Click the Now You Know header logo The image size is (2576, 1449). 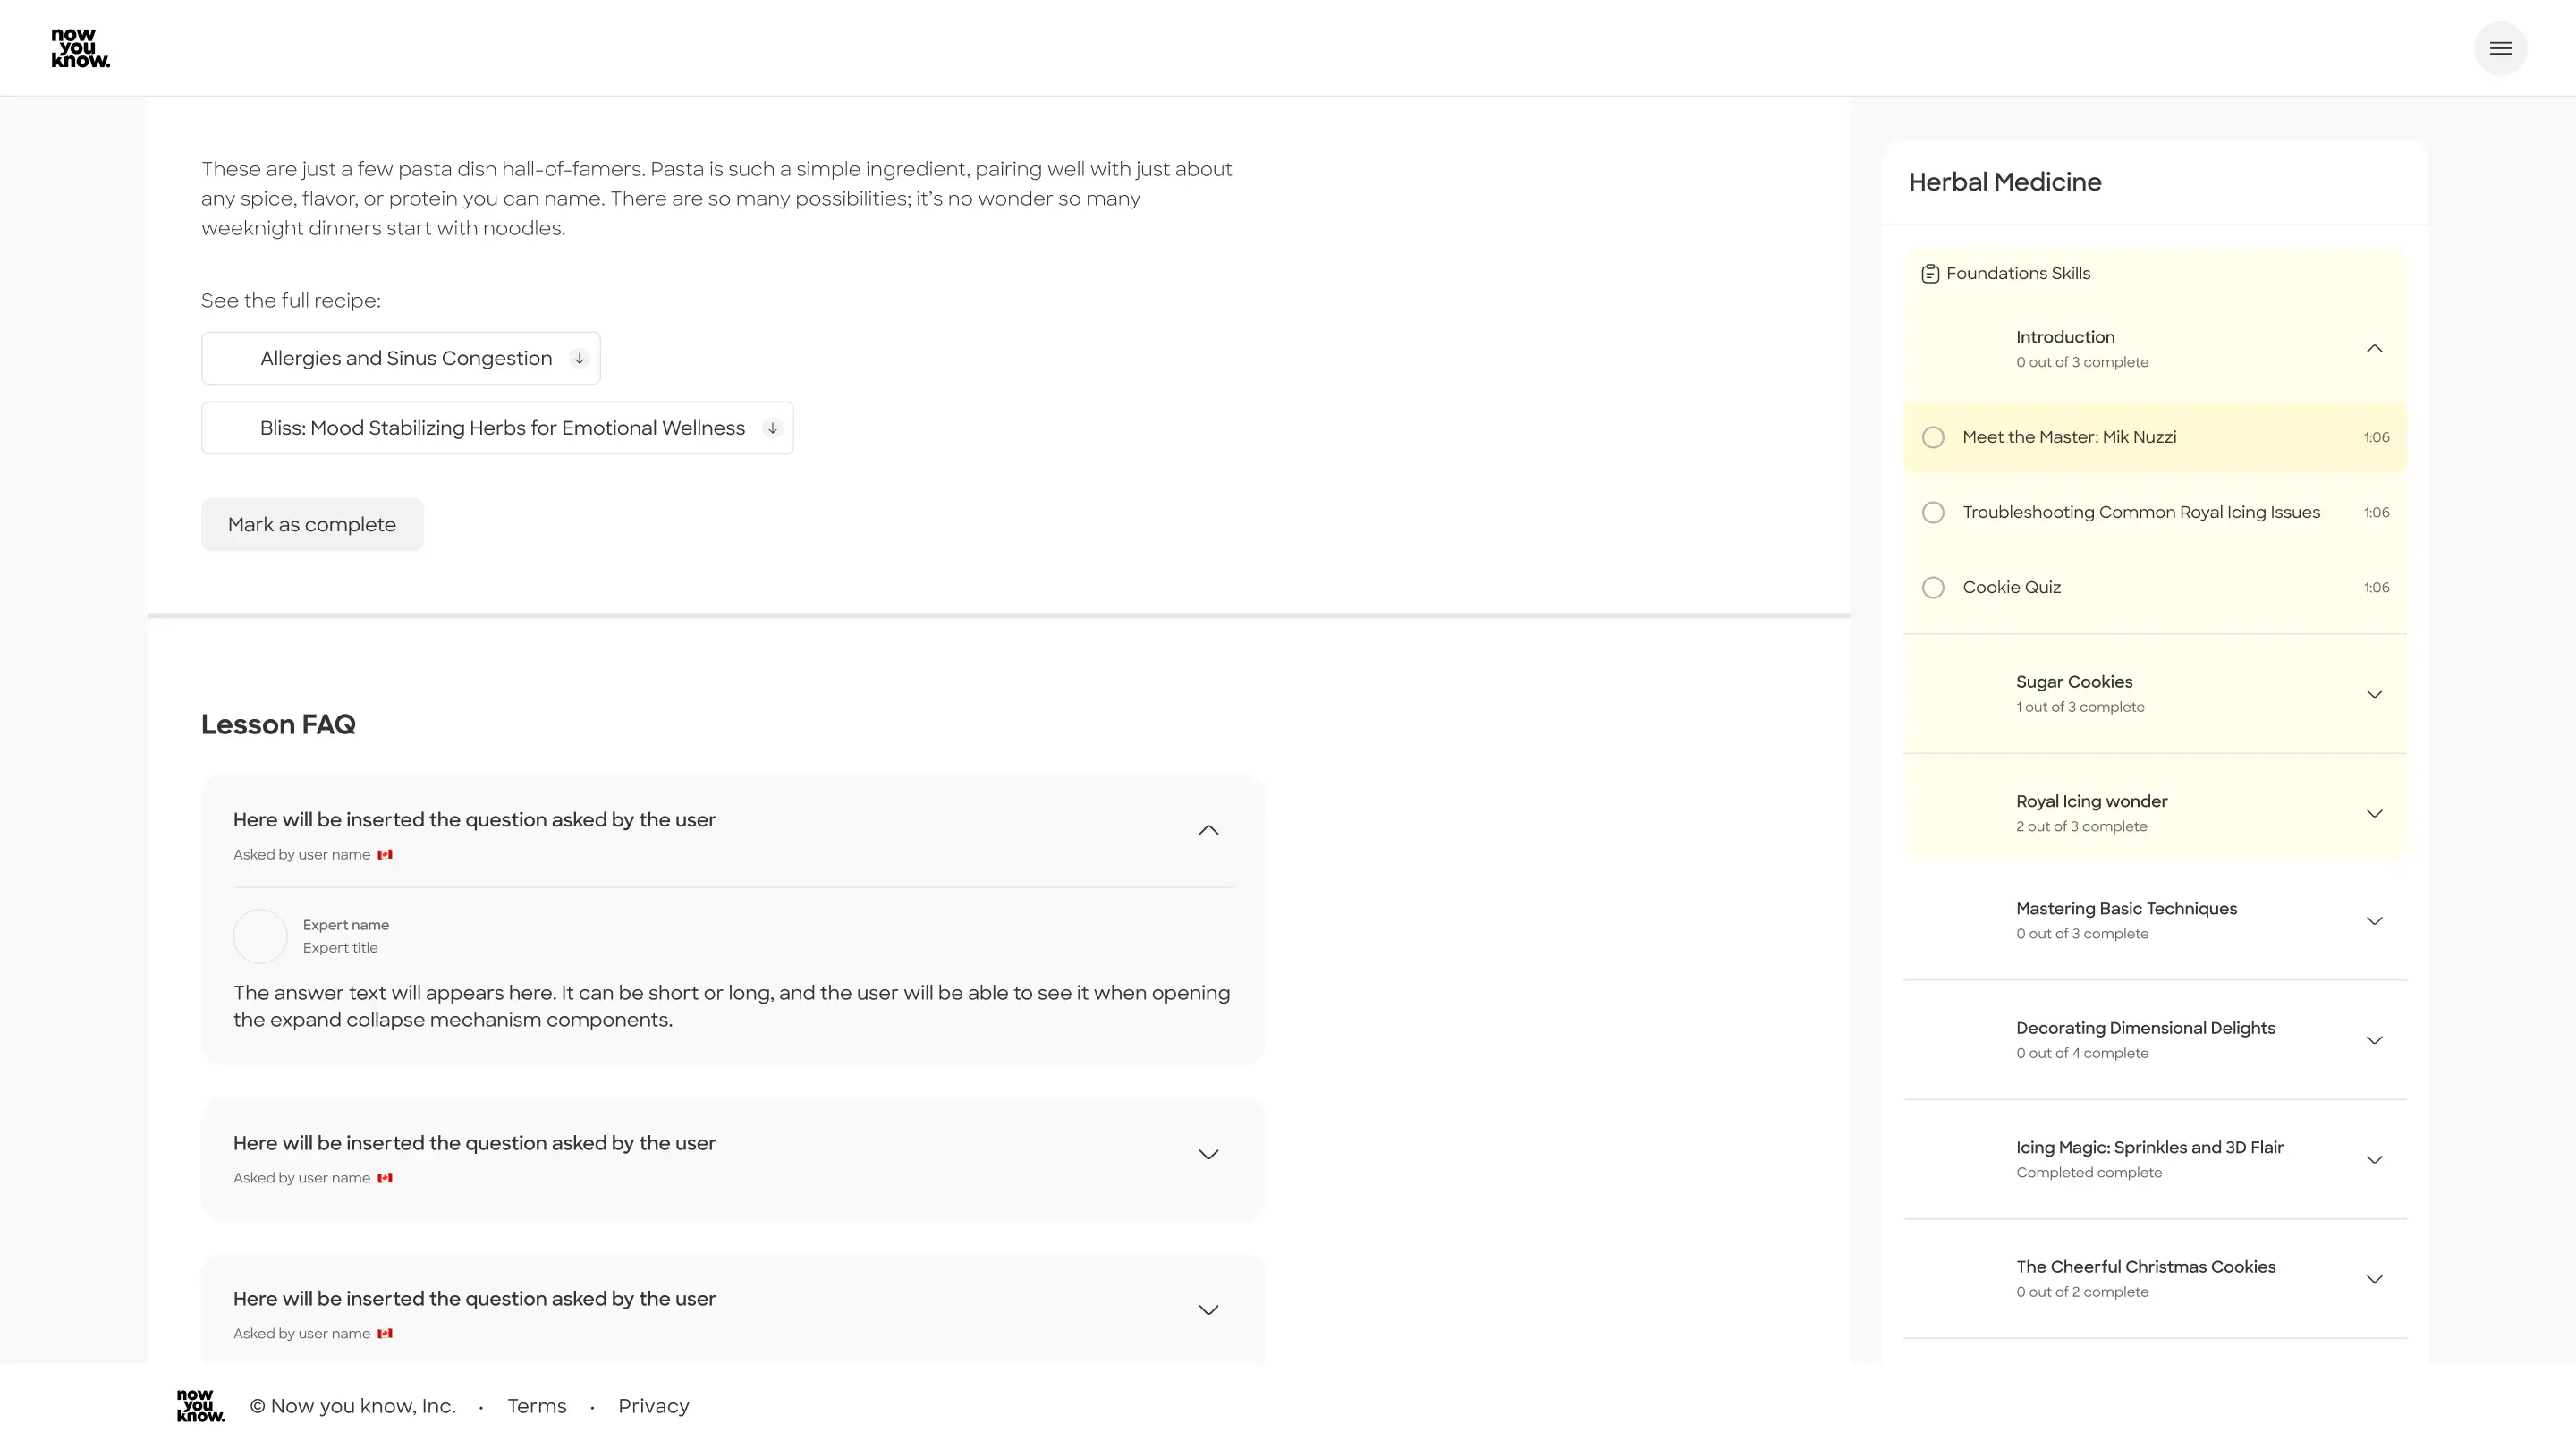tap(80, 48)
